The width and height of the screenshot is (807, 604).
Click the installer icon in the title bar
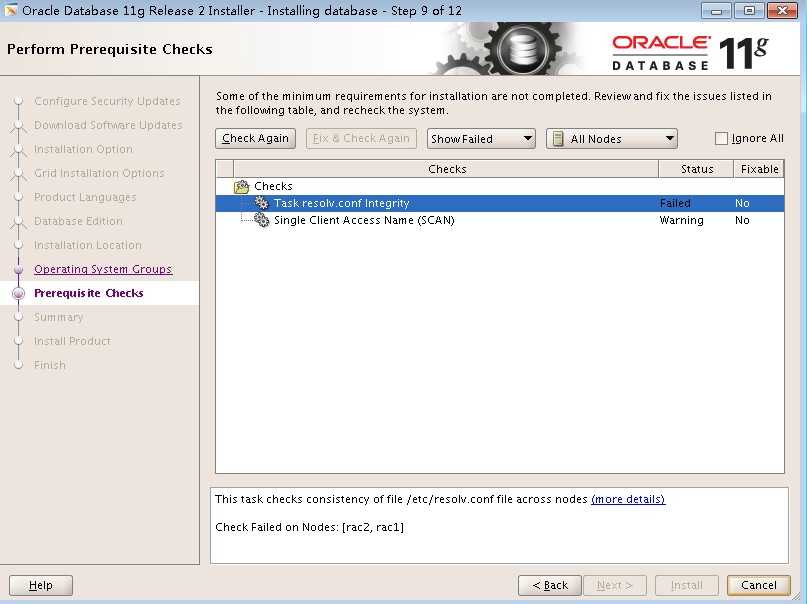[10, 10]
